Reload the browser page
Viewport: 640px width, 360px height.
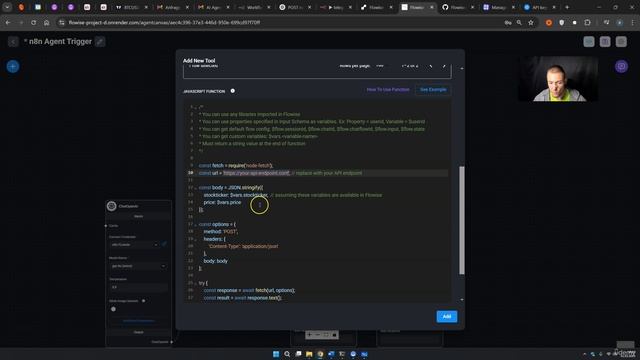pyautogui.click(x=33, y=22)
